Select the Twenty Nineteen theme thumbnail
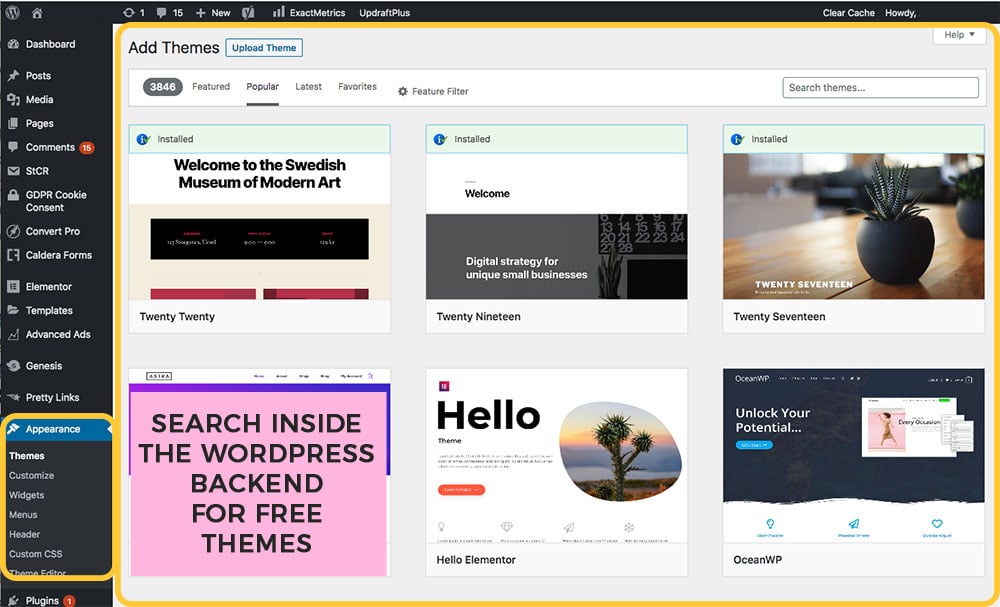 [x=557, y=226]
